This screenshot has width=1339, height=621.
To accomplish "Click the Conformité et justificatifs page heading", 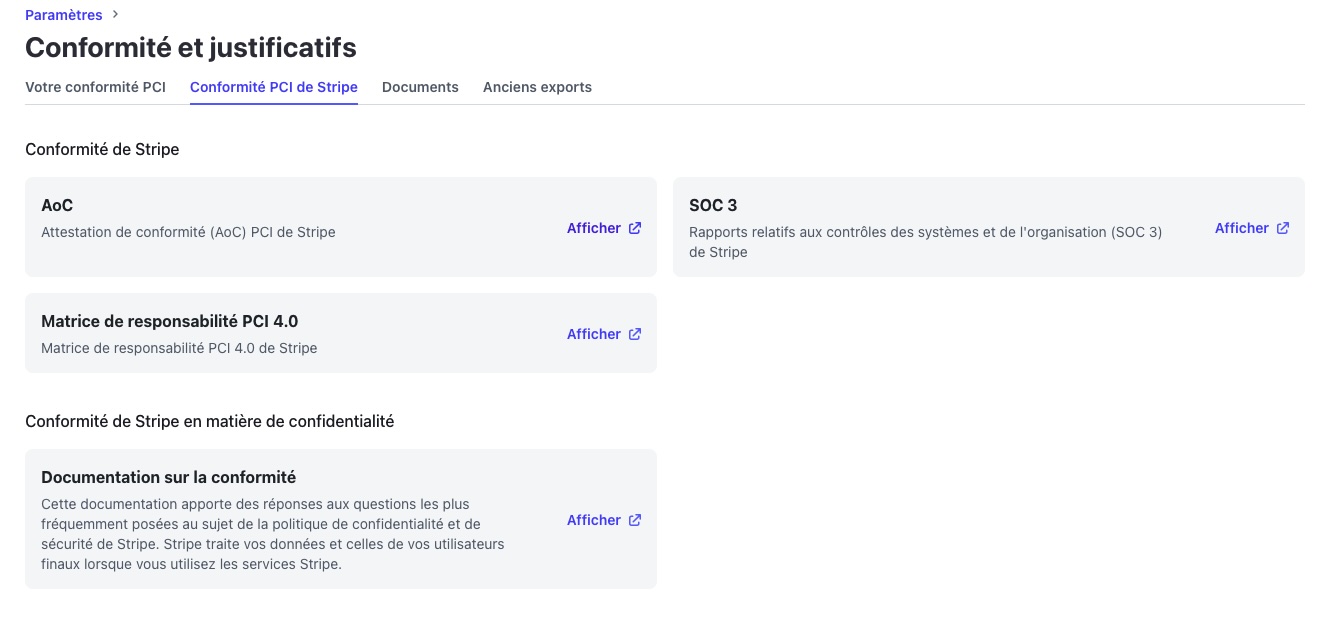I will (191, 47).
